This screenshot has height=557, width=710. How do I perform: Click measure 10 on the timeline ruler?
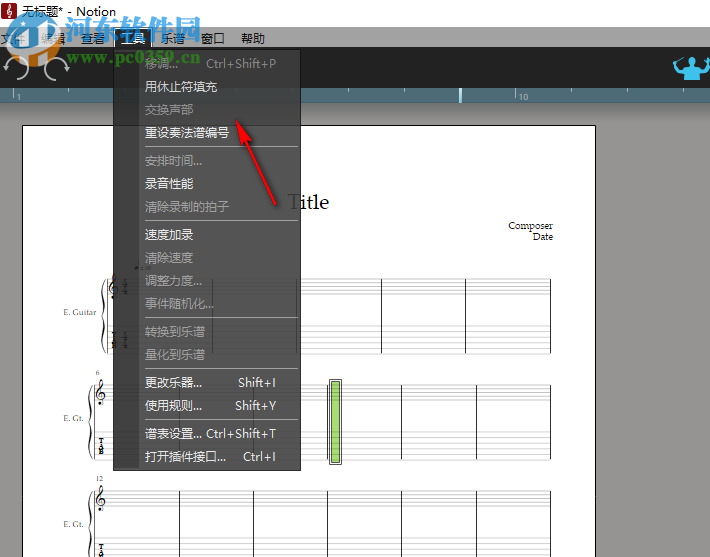click(x=523, y=96)
